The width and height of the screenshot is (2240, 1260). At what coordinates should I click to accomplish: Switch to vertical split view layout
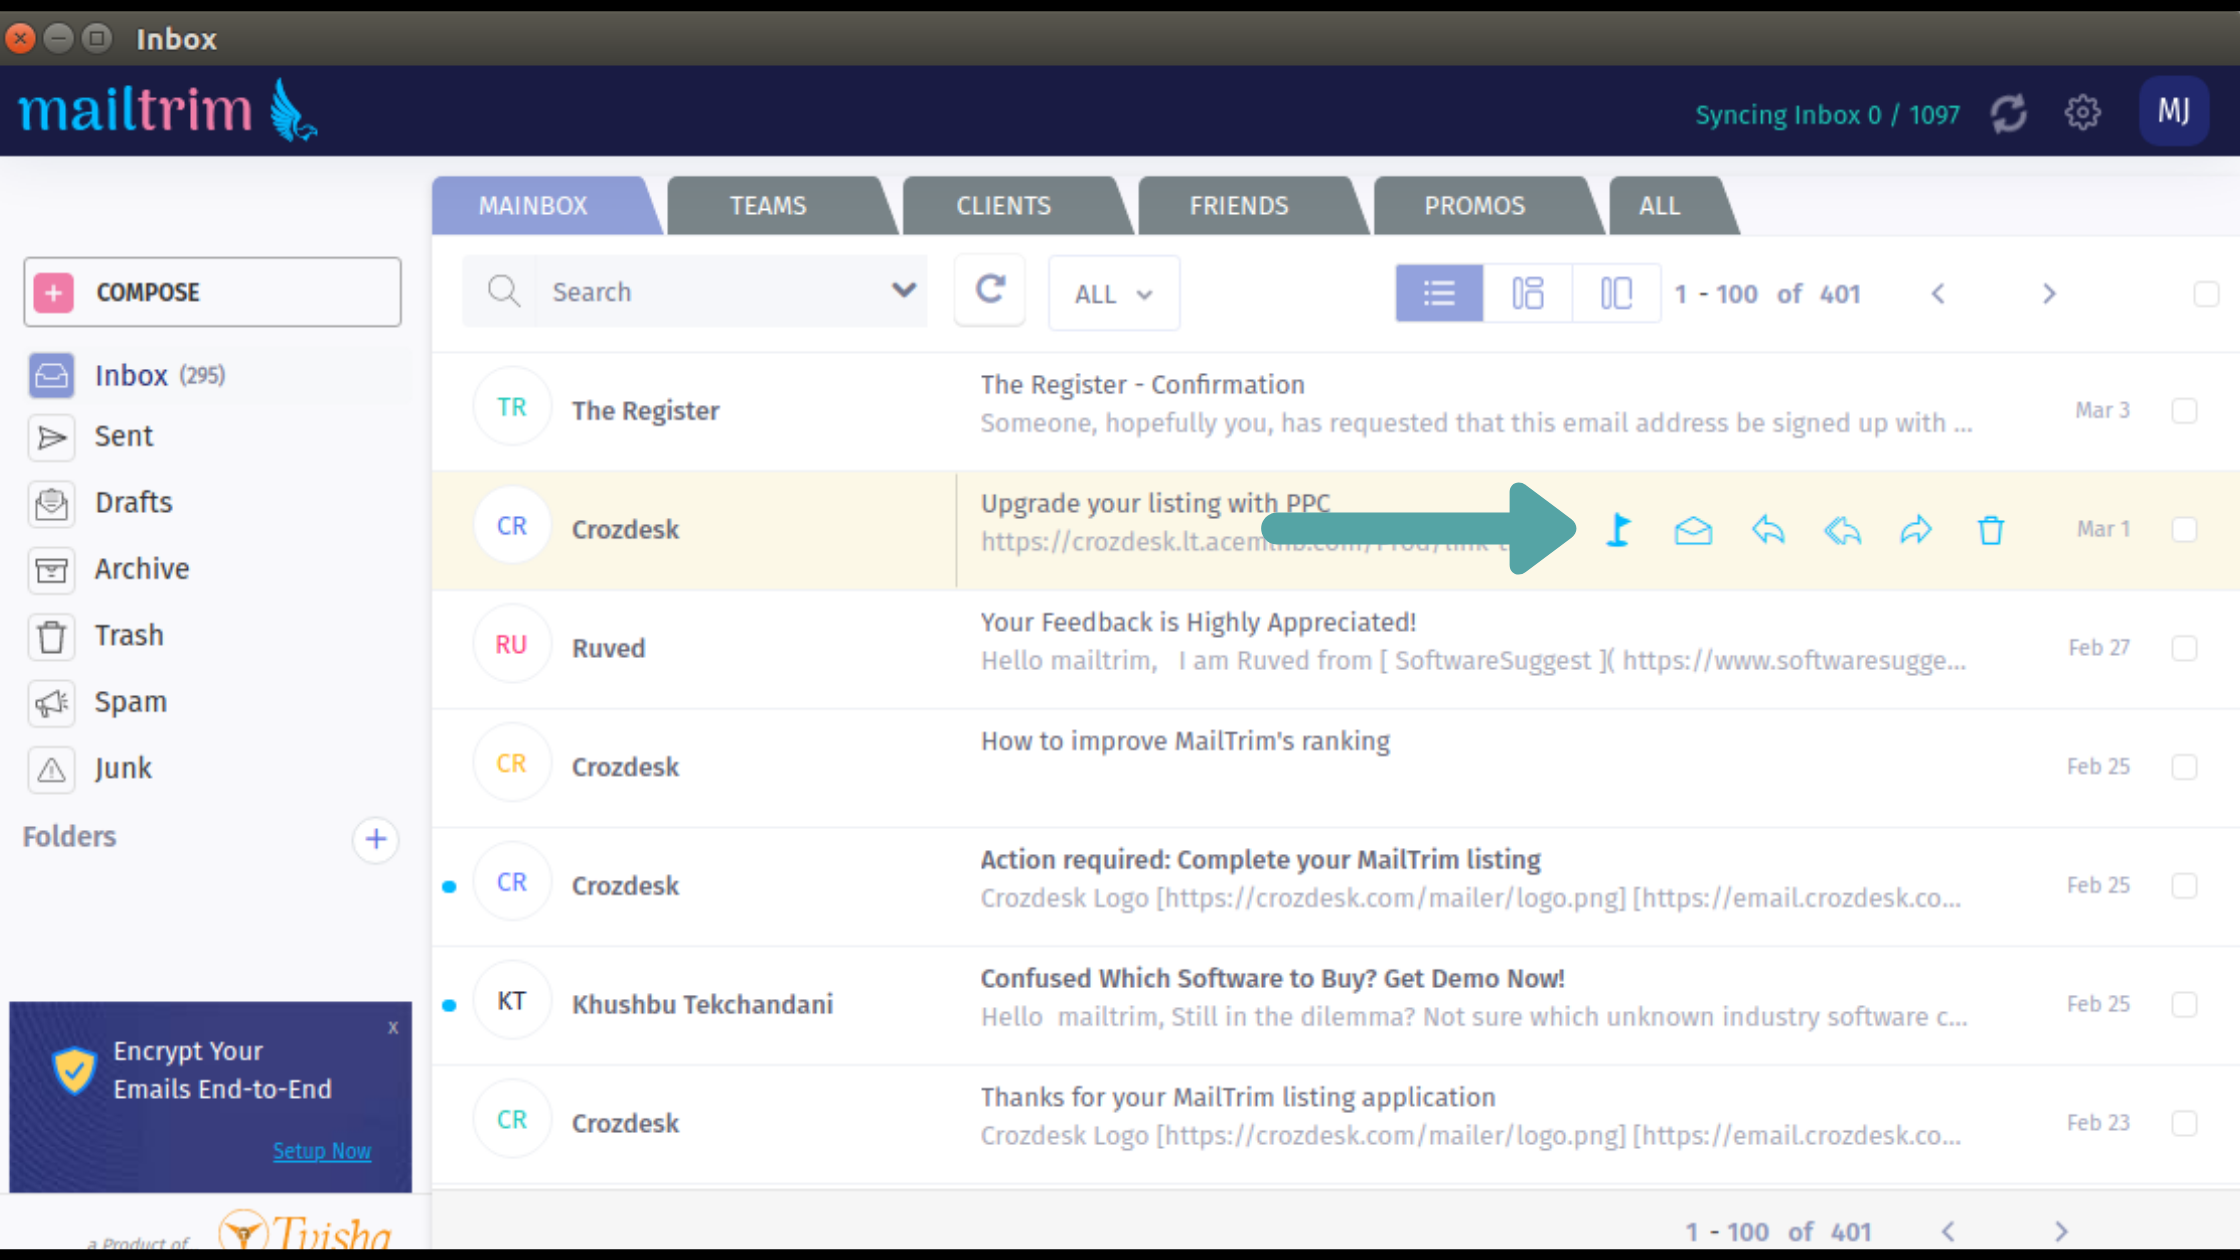1616,293
